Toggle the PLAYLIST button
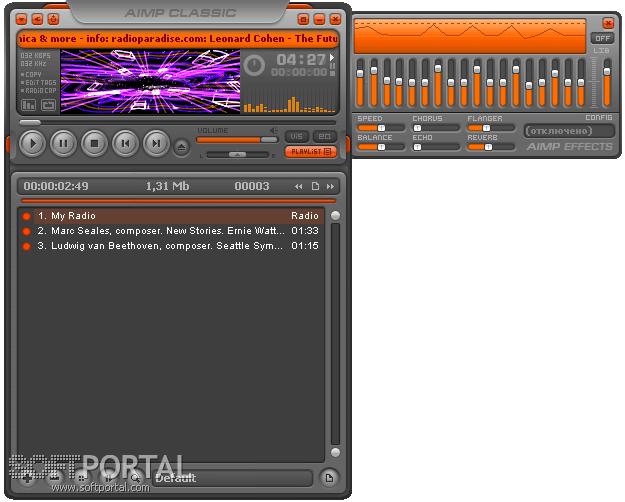The height and width of the screenshot is (502, 625). 311,152
